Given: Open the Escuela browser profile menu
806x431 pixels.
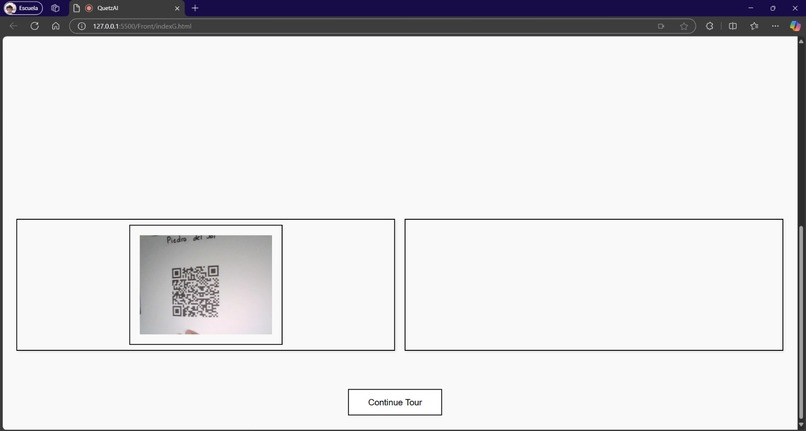Looking at the screenshot, I should click(x=24, y=8).
